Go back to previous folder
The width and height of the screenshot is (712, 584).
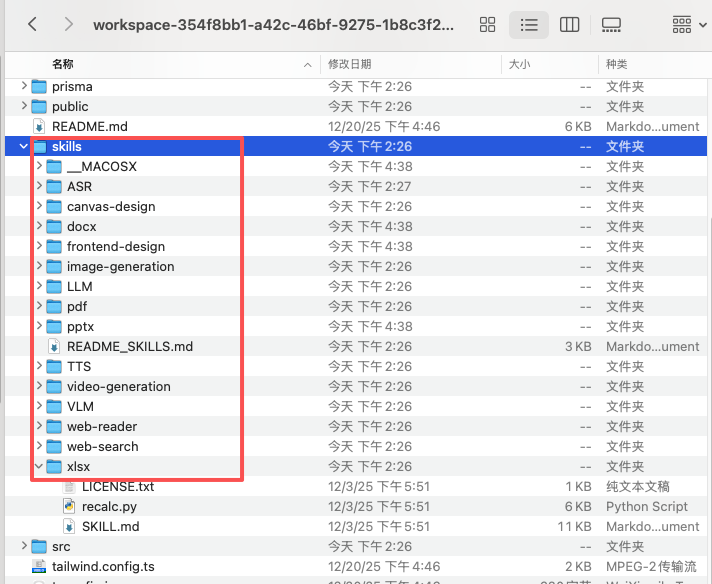[32, 24]
